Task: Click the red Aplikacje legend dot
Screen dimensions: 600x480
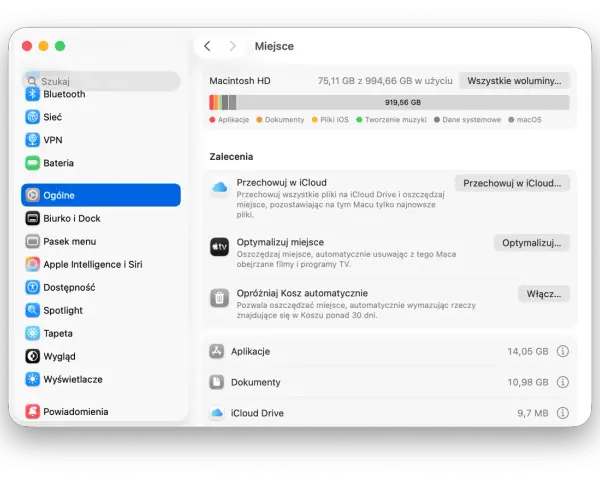Action: (x=212, y=120)
